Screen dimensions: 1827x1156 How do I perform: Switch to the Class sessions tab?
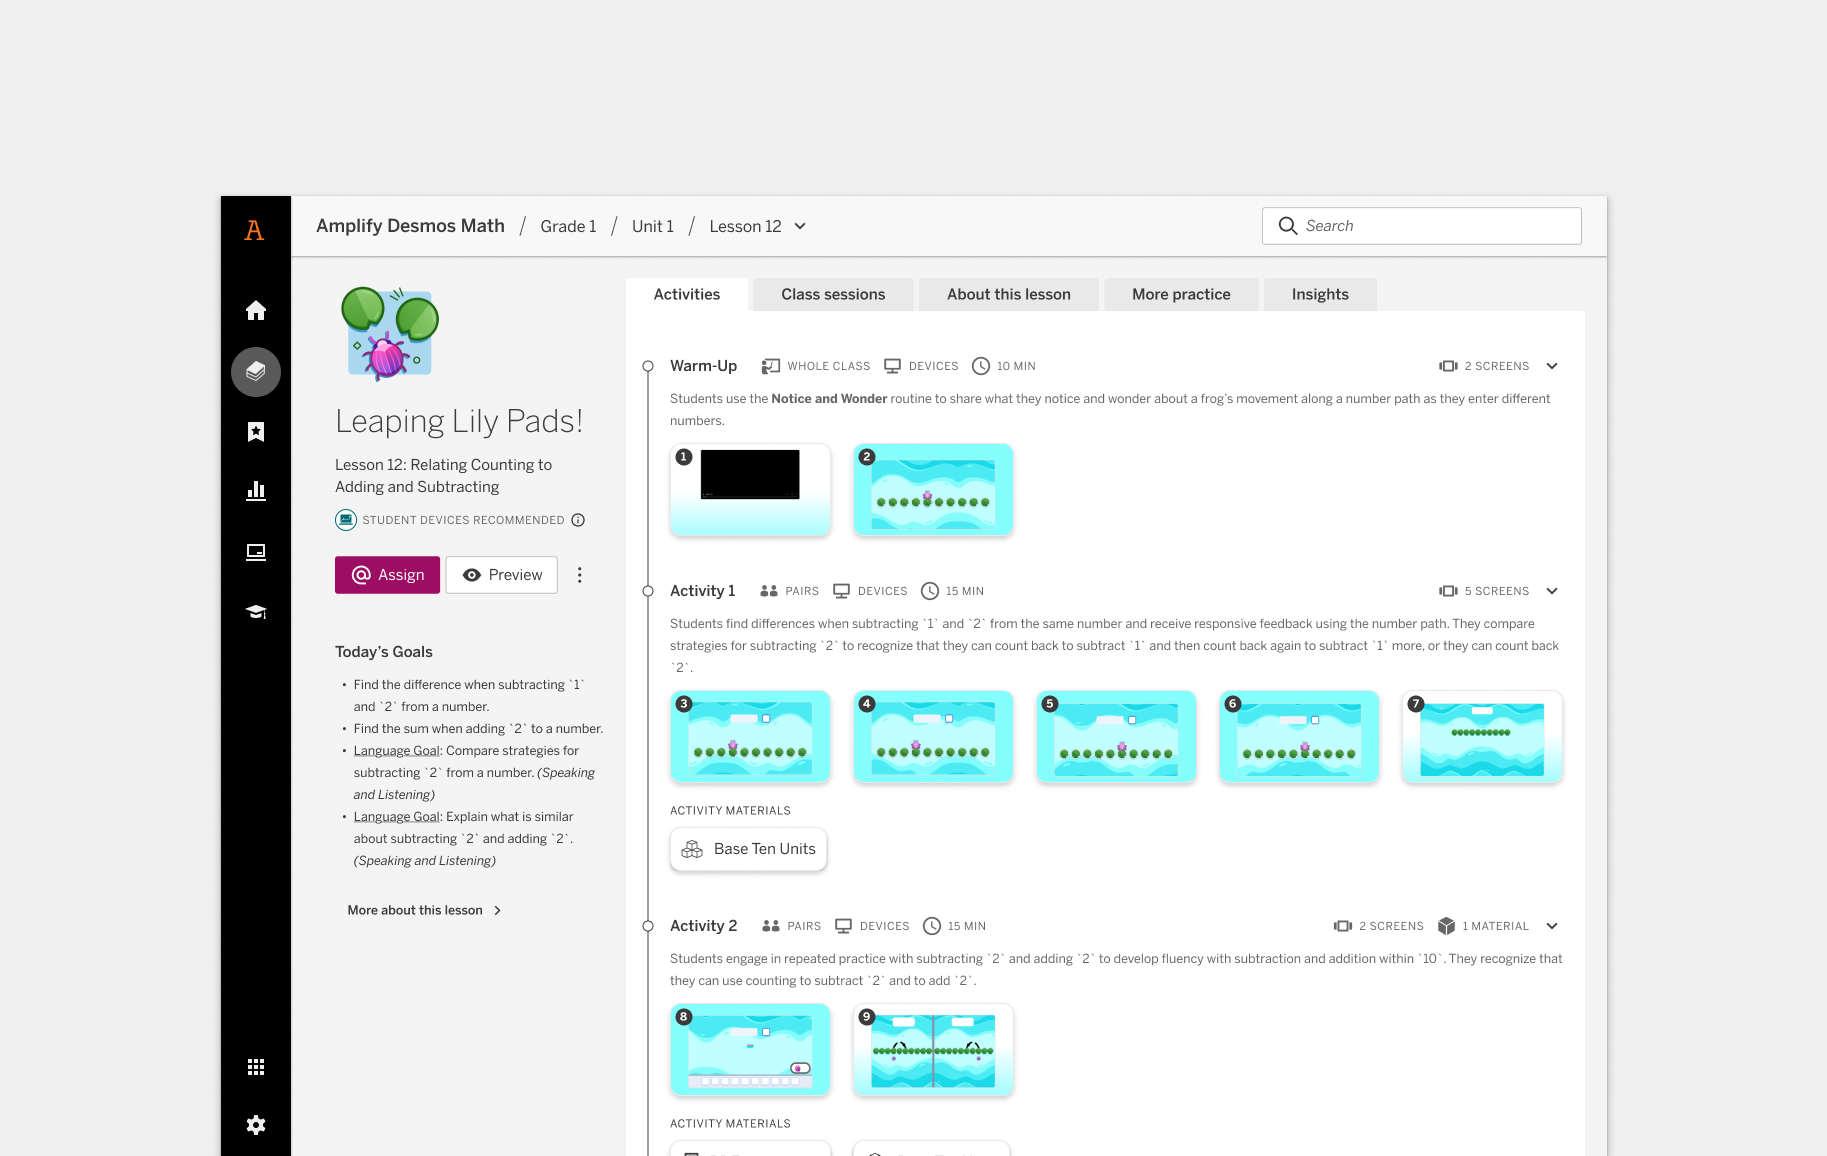(x=833, y=294)
